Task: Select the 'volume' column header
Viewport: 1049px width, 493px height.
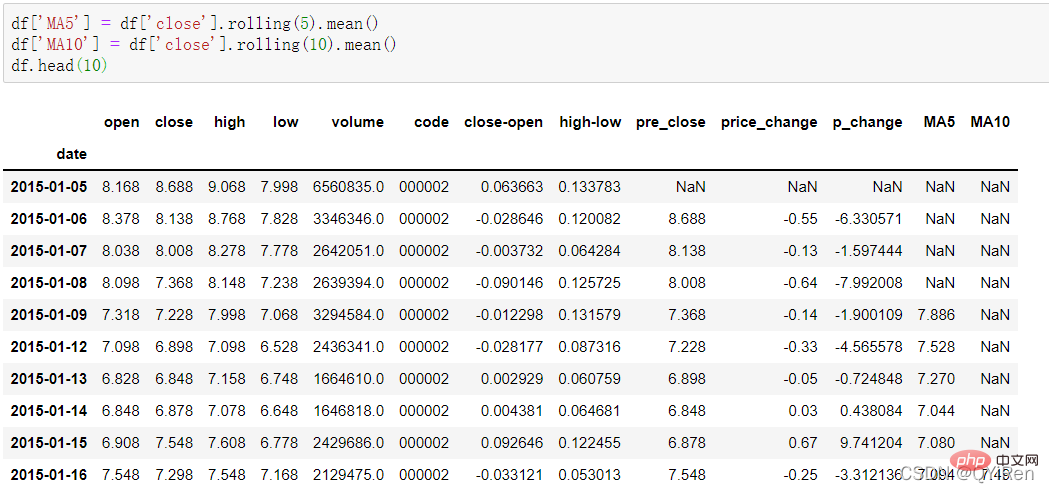Action: pyautogui.click(x=357, y=122)
